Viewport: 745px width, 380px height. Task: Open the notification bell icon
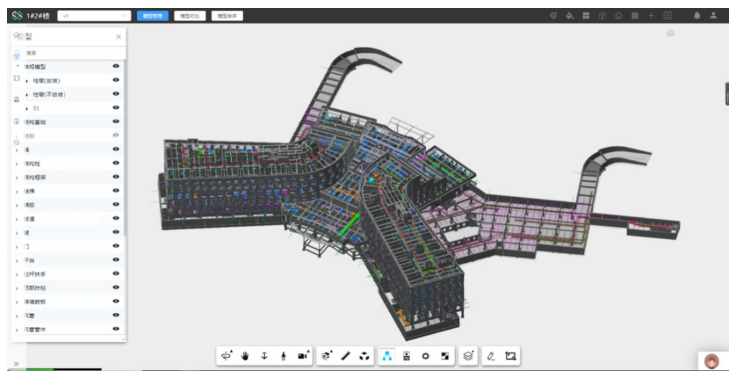click(x=697, y=16)
